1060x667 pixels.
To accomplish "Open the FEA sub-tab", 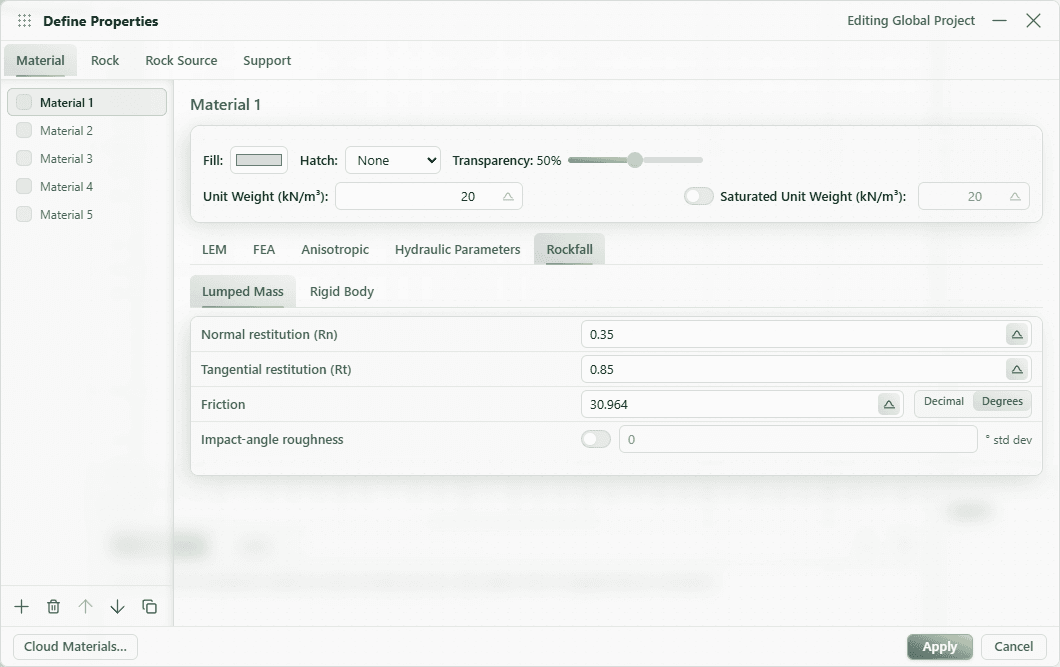I will coord(264,249).
